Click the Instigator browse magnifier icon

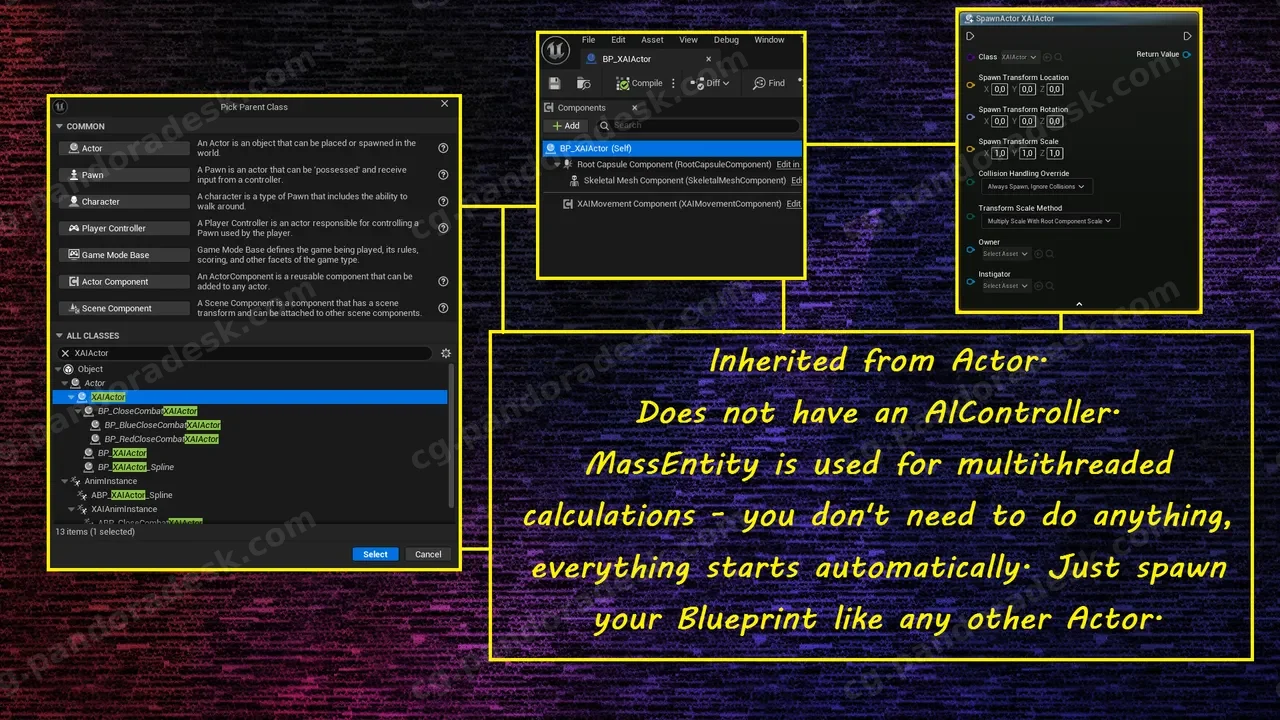[1049, 286]
